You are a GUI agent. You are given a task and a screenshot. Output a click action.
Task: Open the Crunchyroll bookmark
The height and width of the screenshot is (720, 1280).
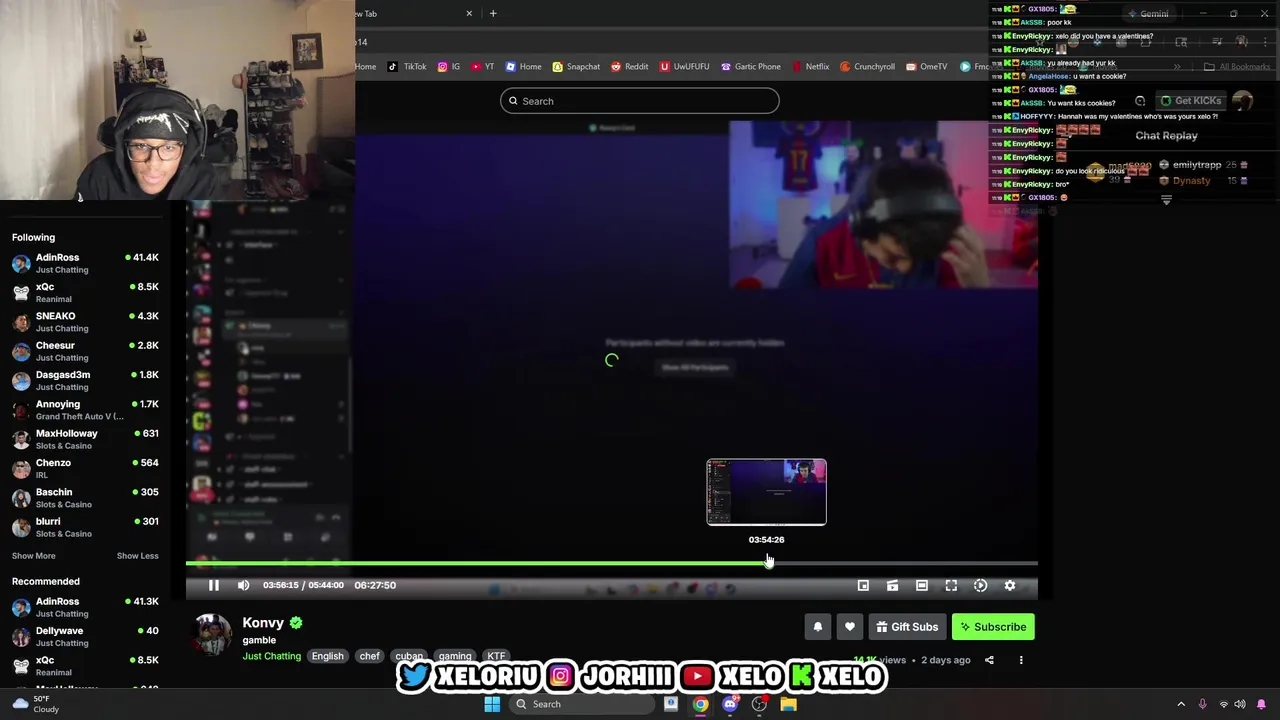[x=867, y=67]
